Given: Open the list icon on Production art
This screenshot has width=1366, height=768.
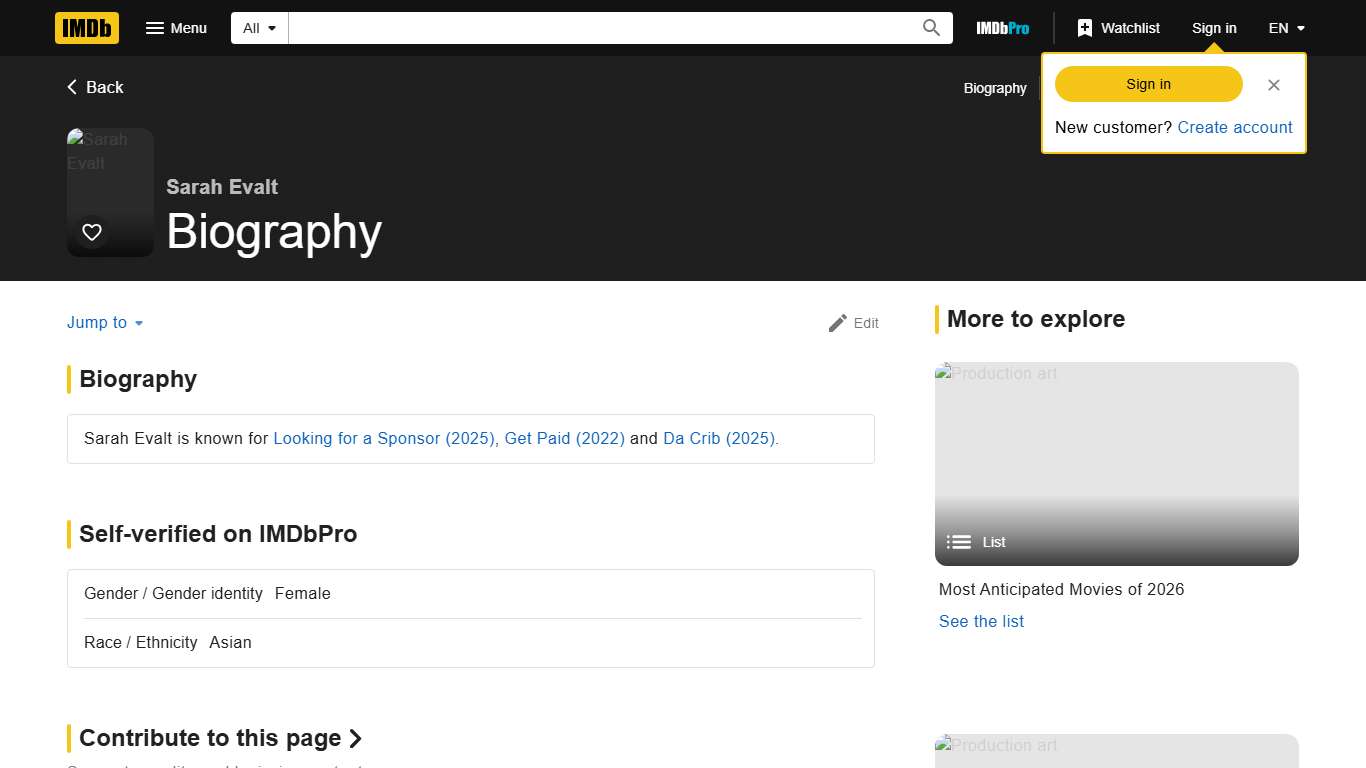Looking at the screenshot, I should point(959,542).
